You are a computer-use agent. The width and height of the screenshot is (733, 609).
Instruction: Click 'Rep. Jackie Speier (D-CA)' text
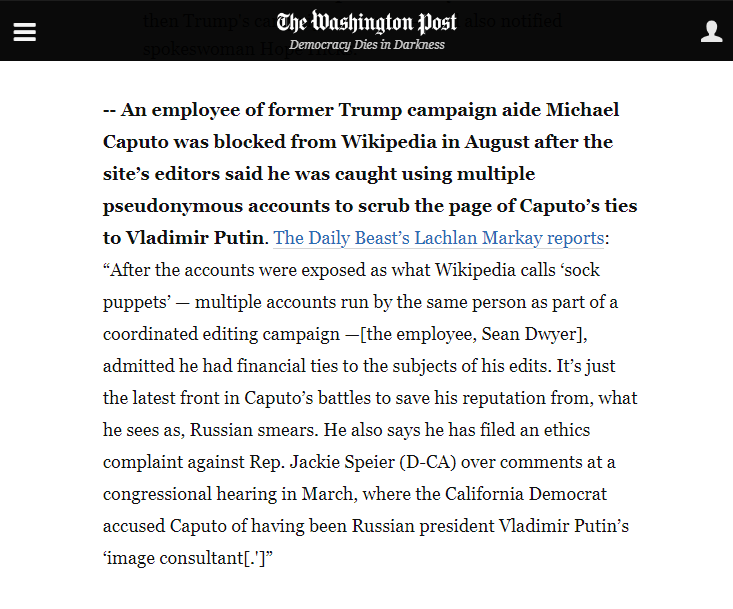pyautogui.click(x=315, y=462)
